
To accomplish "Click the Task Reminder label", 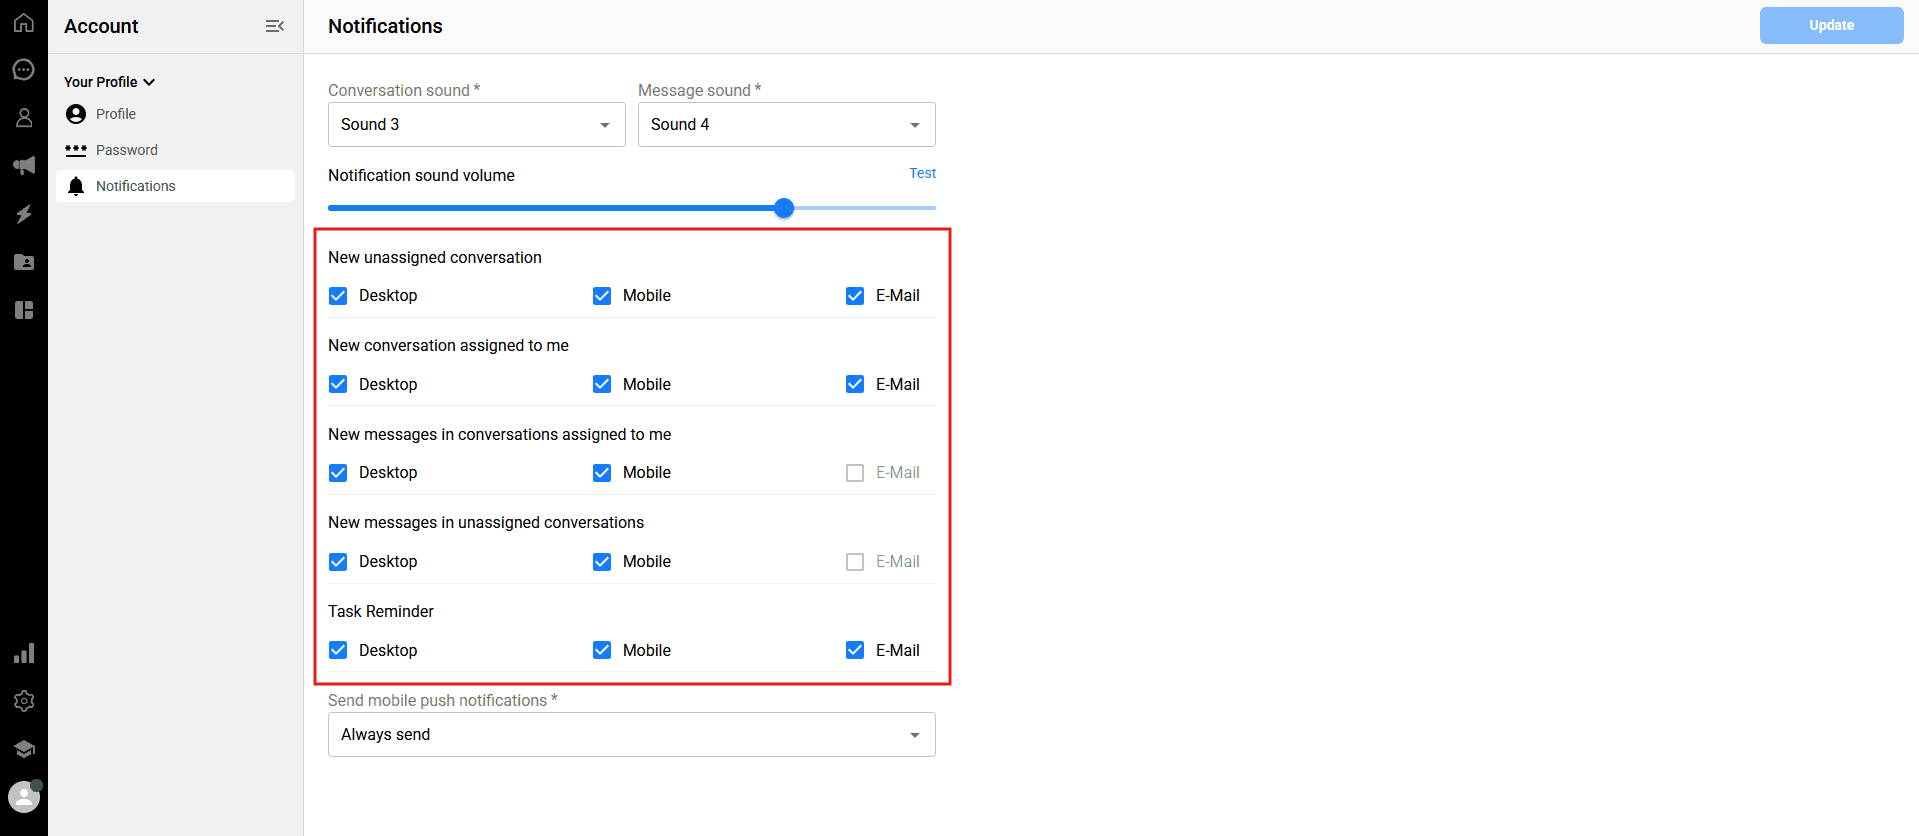I will click(381, 611).
